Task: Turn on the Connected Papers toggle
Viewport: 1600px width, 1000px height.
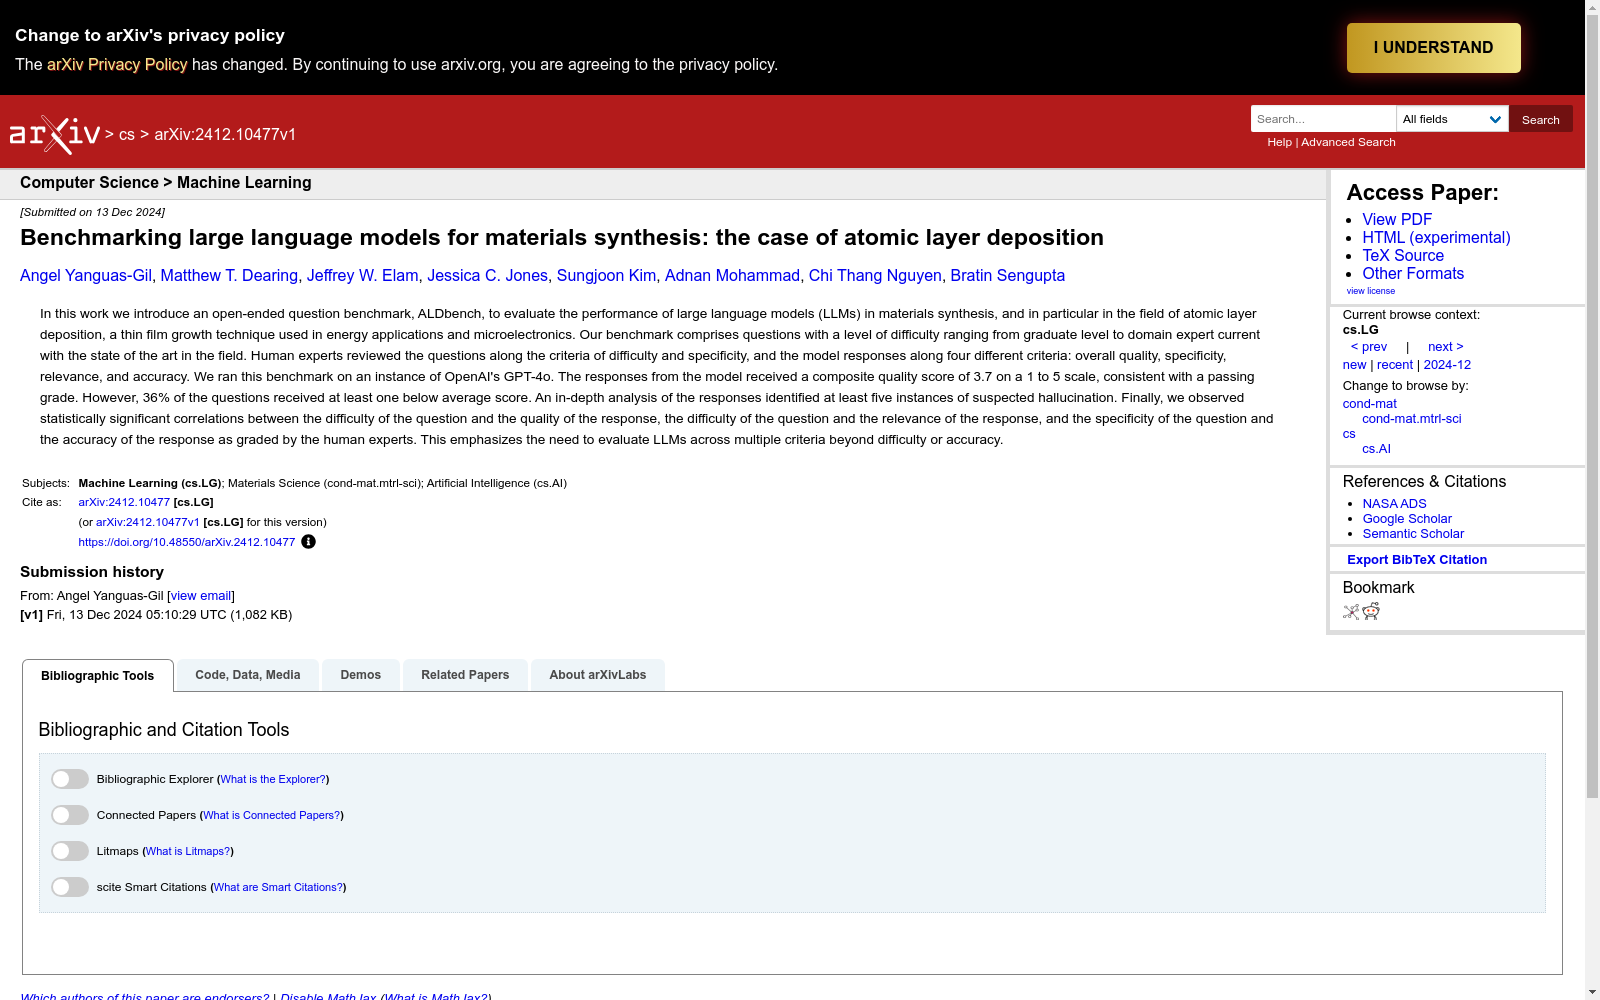Action: click(70, 815)
